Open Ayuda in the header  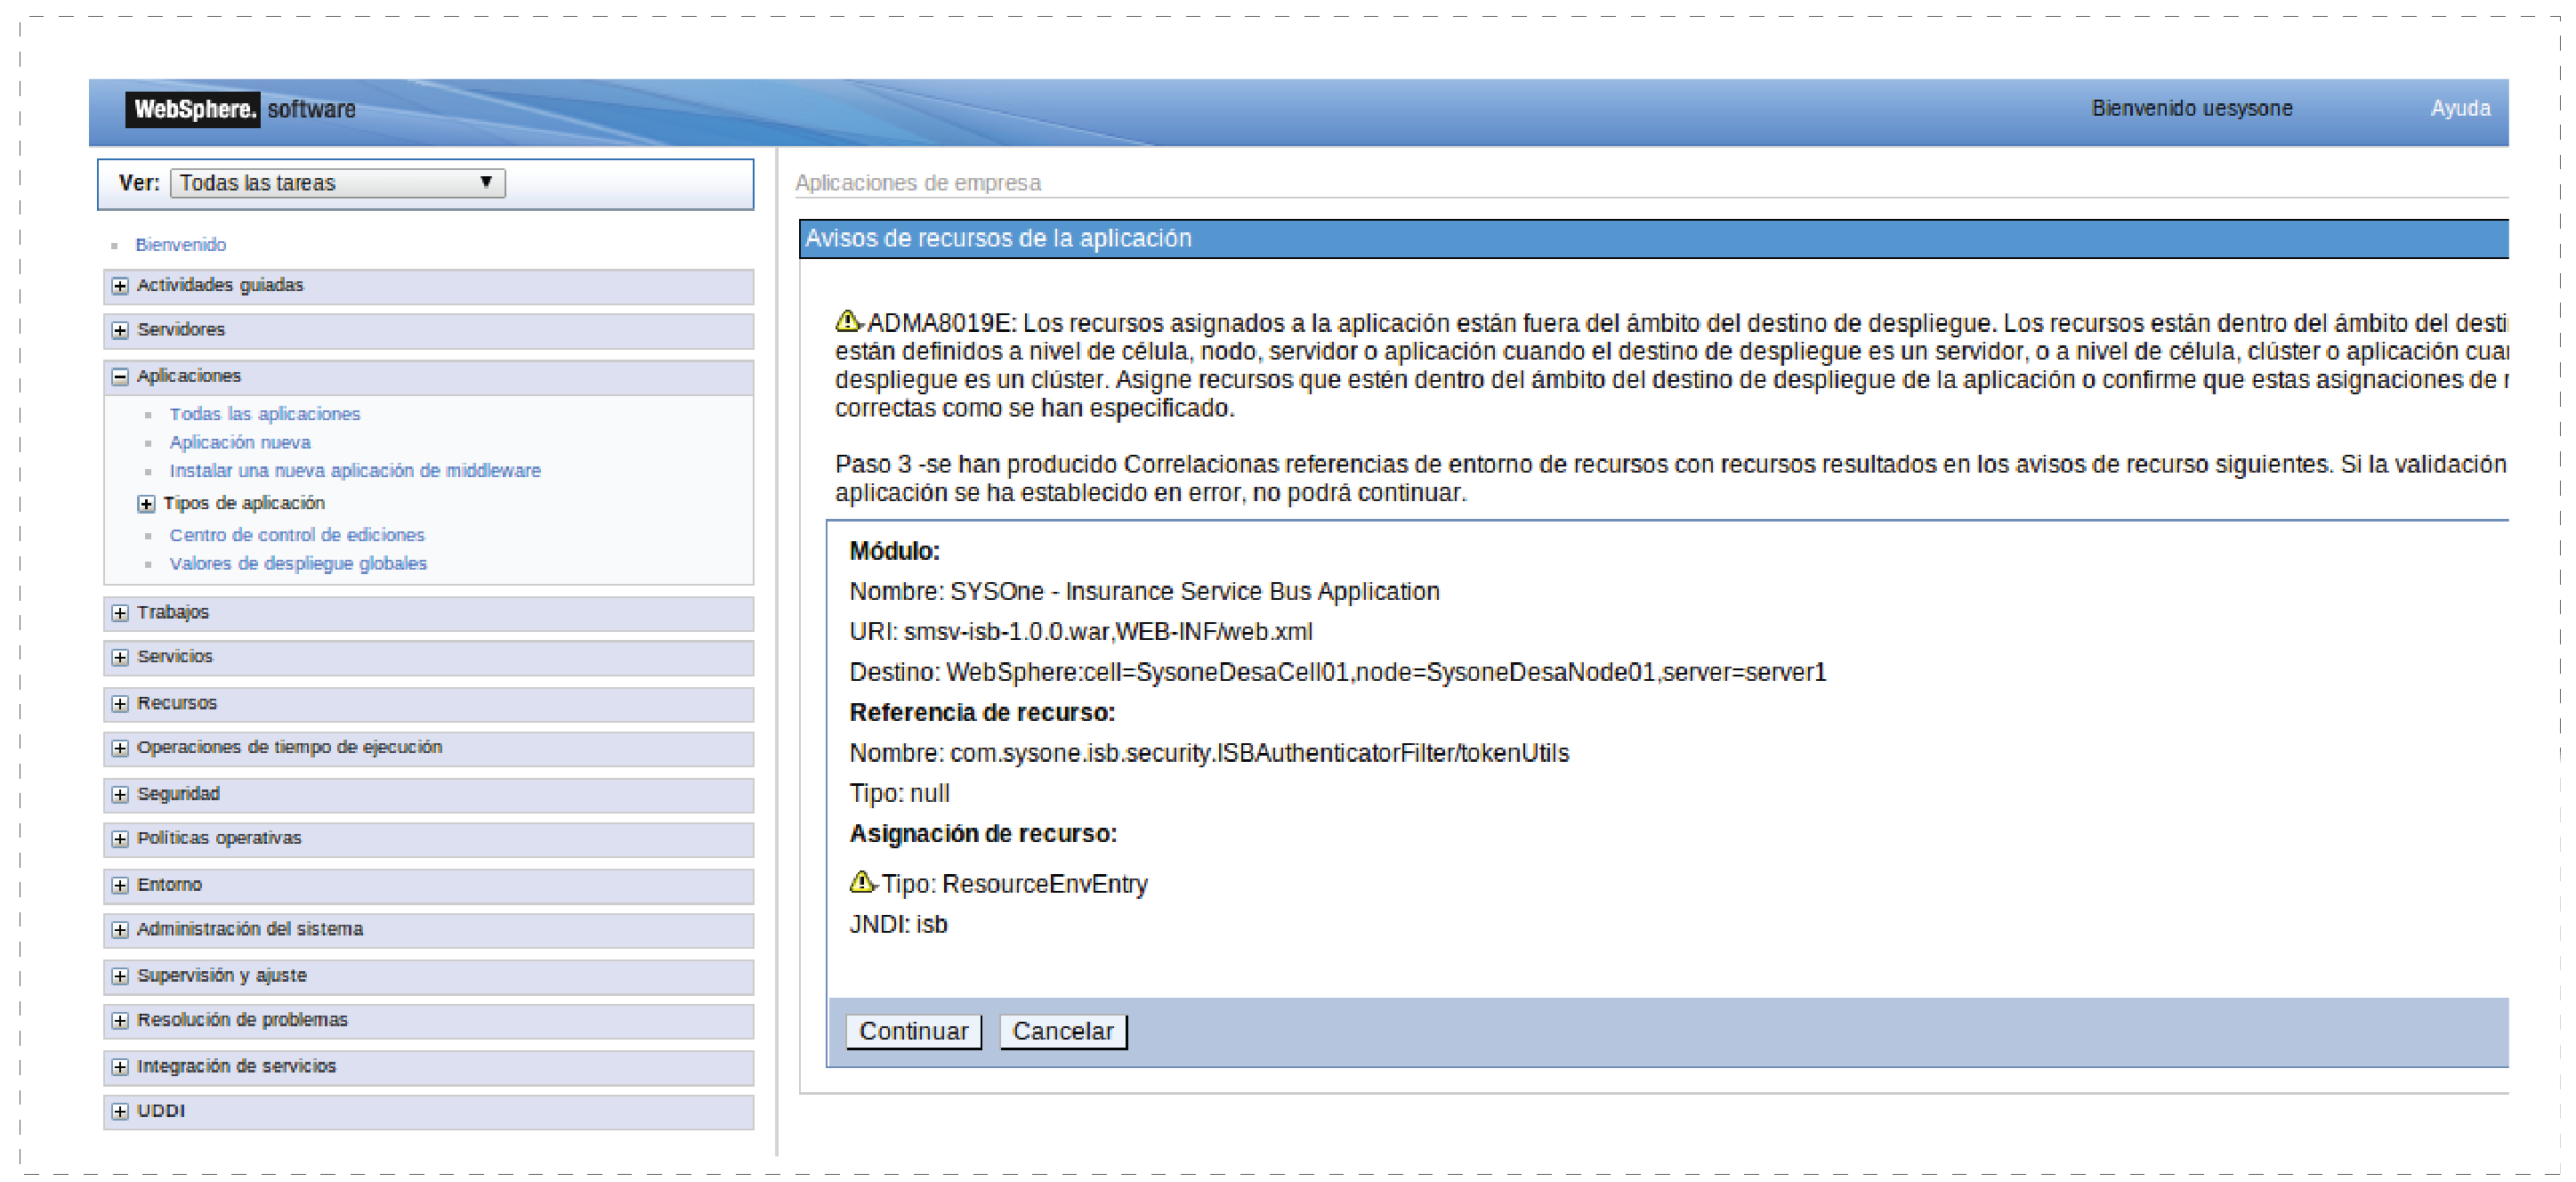point(2459,108)
